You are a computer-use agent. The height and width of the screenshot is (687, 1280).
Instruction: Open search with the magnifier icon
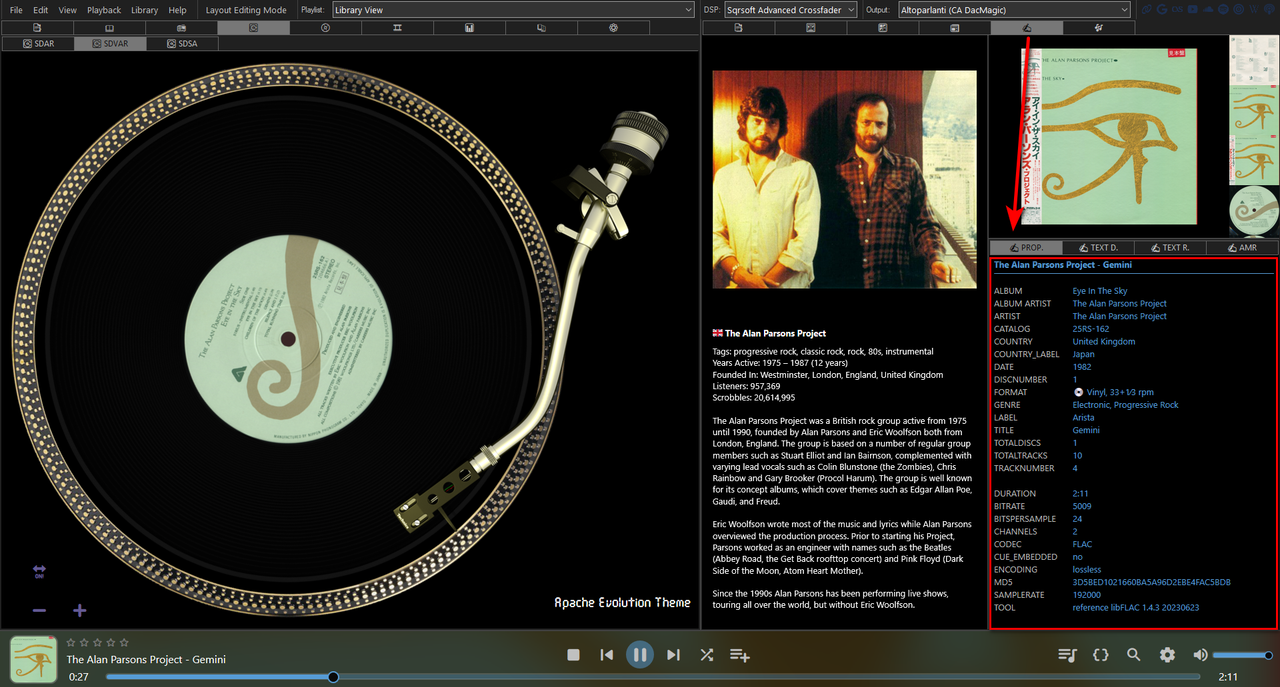click(x=1134, y=654)
